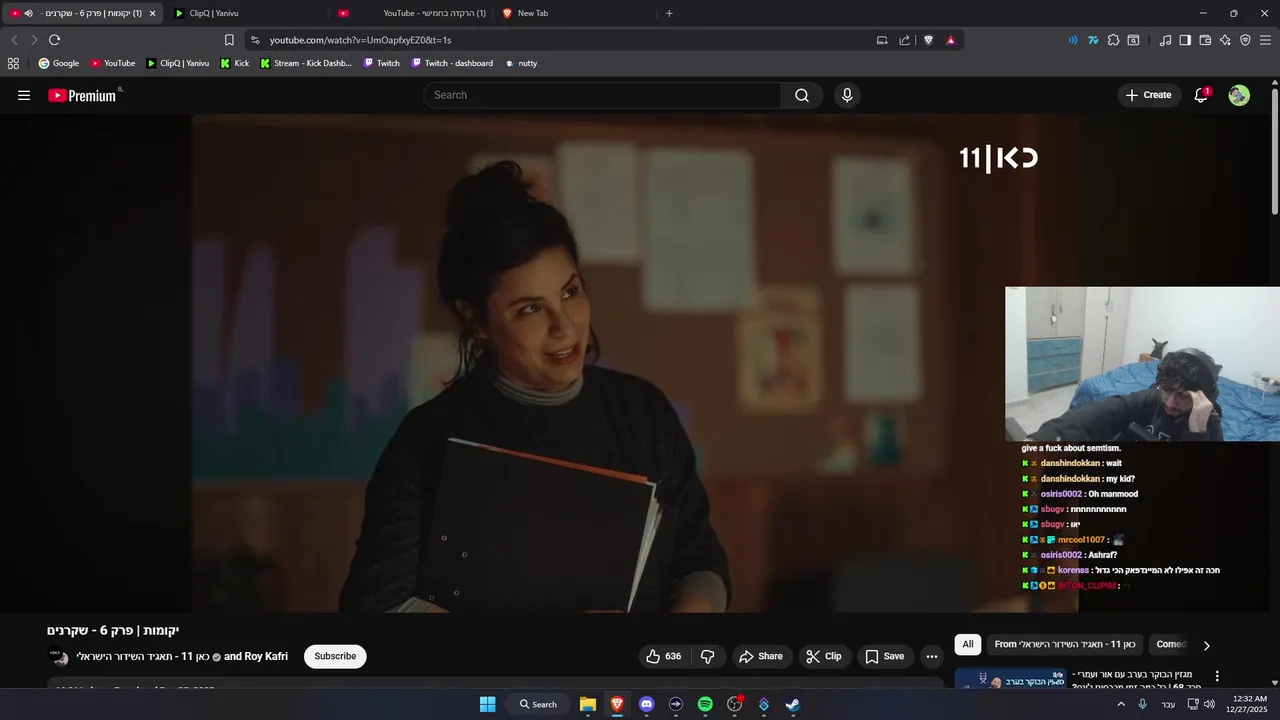1280x720 pixels.
Task: Click the blue sound-wave extension icon
Action: 1073,40
